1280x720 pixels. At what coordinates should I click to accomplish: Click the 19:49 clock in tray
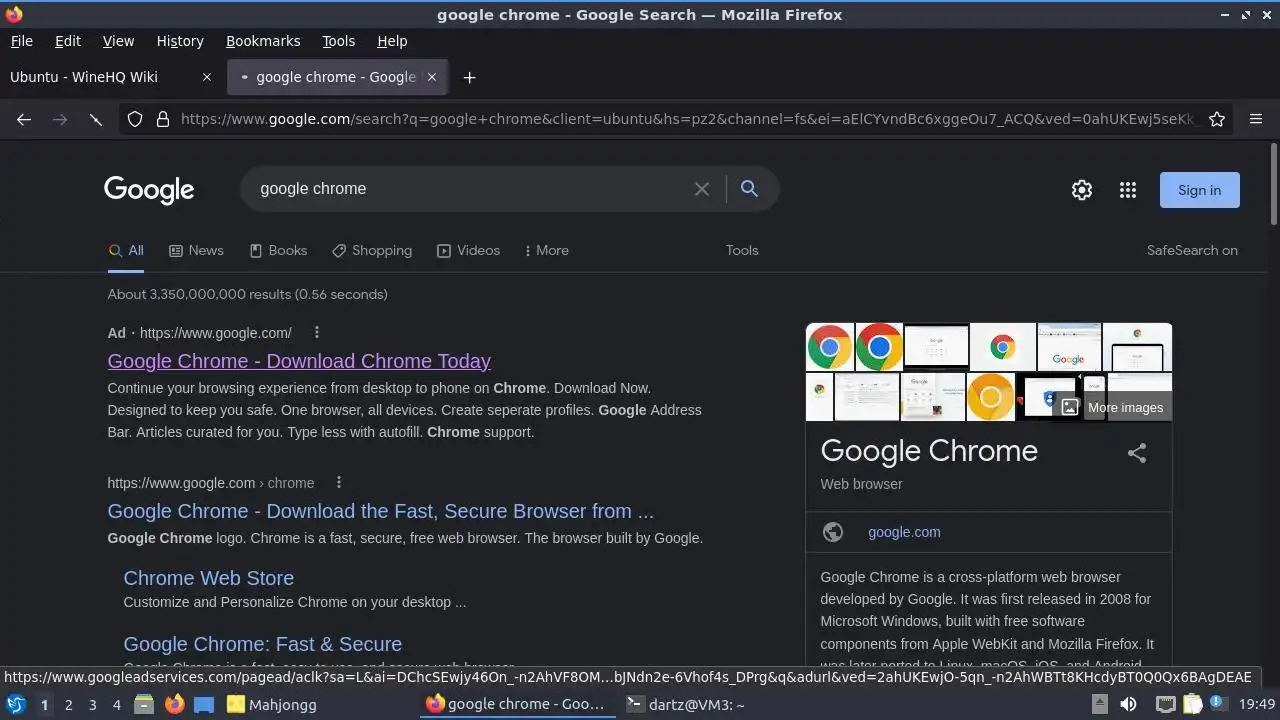(x=1257, y=704)
